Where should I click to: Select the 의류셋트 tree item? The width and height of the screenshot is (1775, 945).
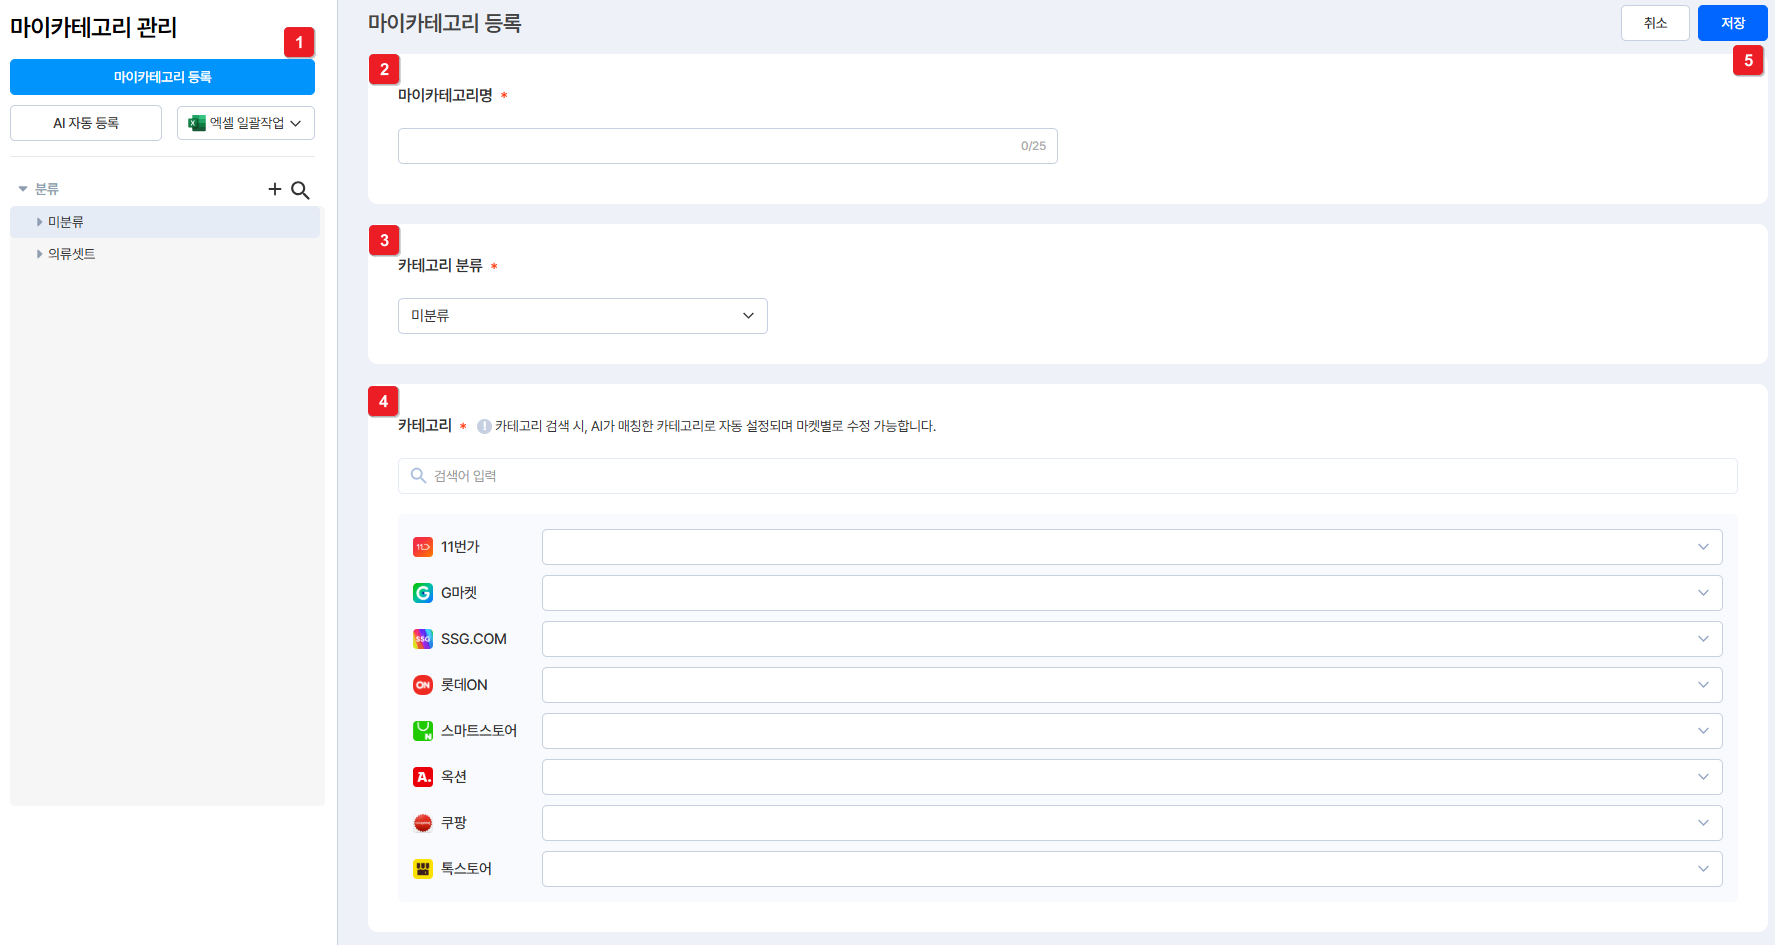coord(165,254)
